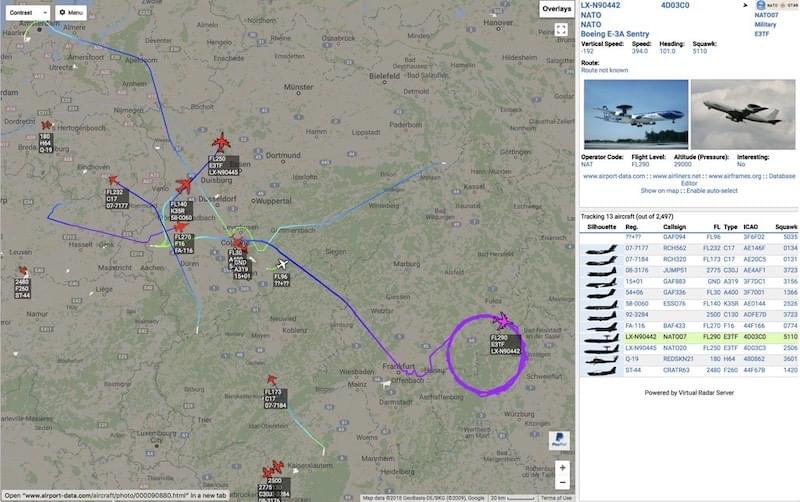Viewport: 800px width, 502px height.
Task: Sort list by Squawk column header
Action: coord(786,227)
